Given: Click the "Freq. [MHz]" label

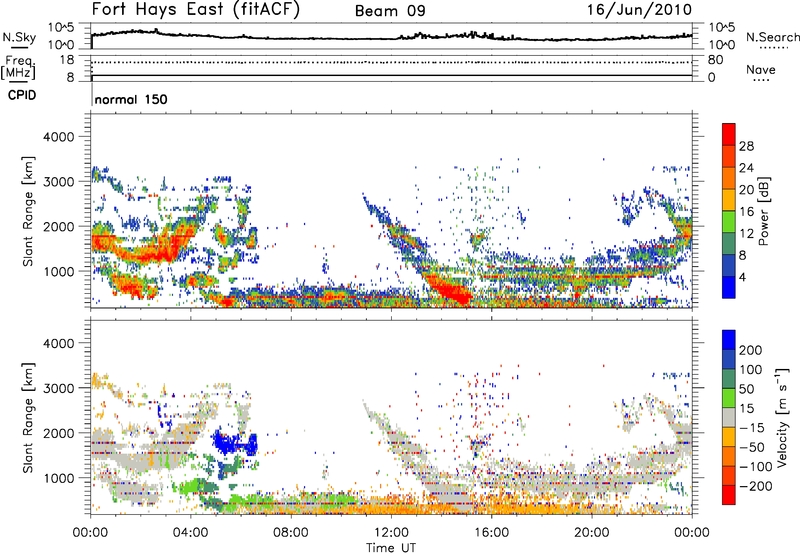Looking at the screenshot, I should click(x=18, y=68).
